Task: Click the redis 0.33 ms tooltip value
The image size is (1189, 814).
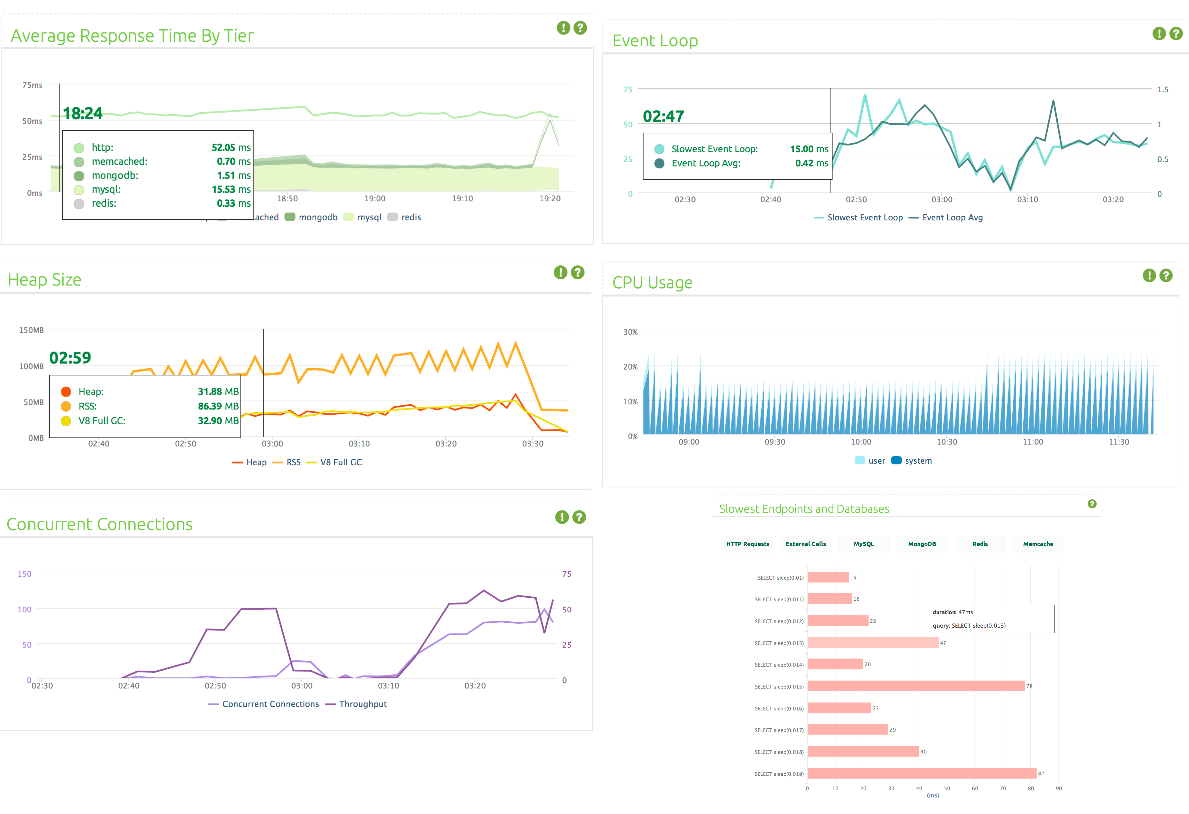Action: coord(234,204)
